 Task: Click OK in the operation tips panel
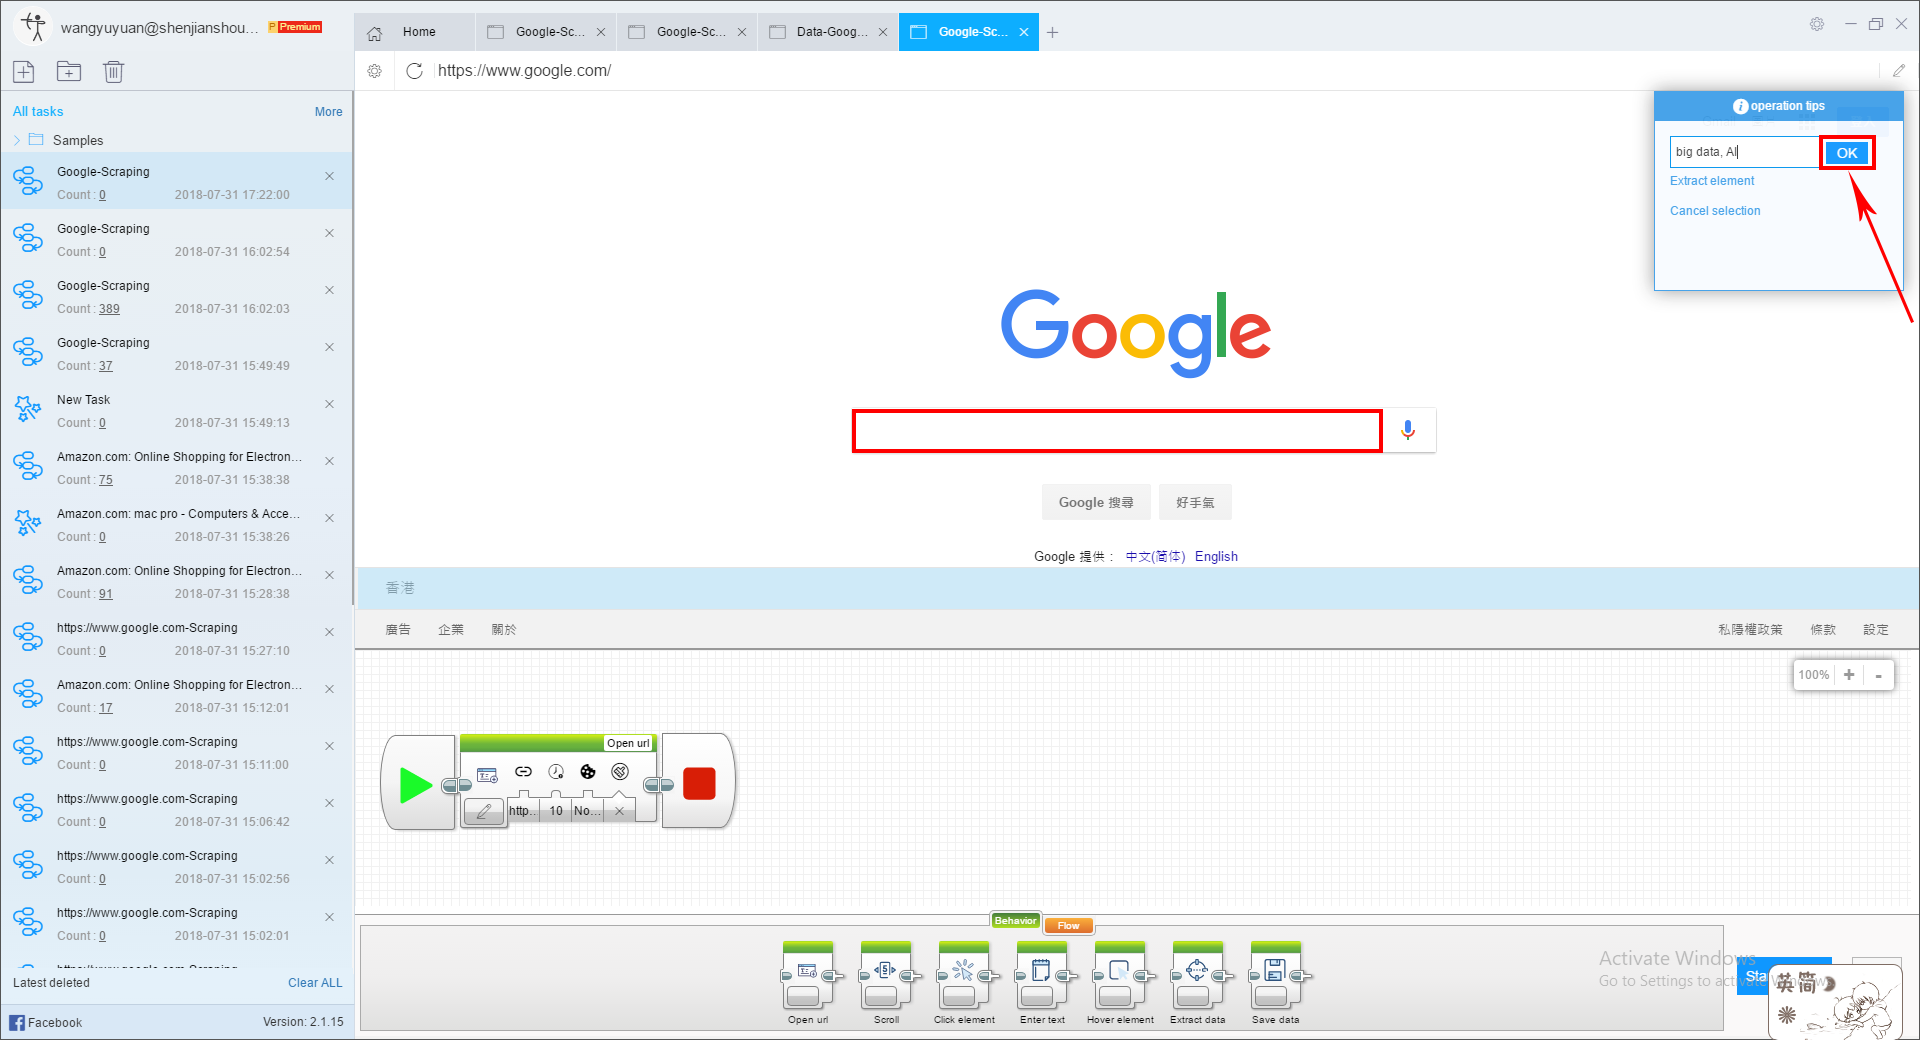[x=1846, y=153]
